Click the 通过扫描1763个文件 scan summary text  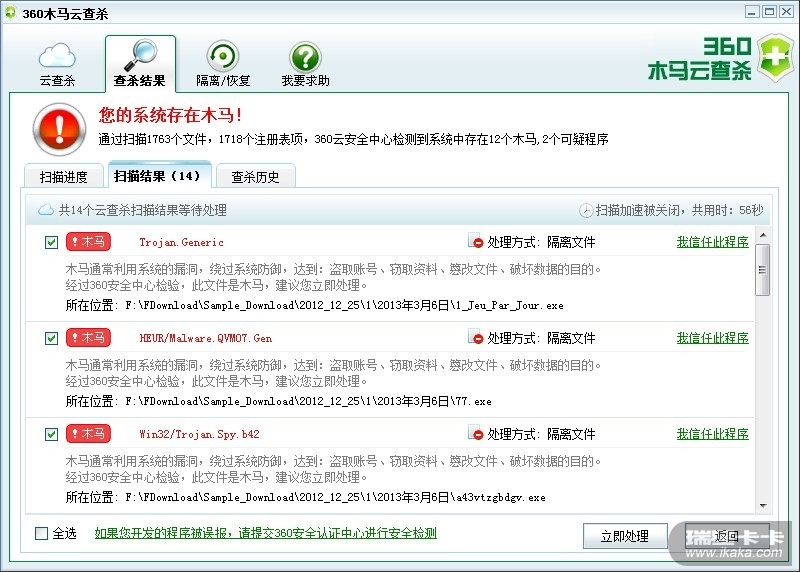point(353,139)
